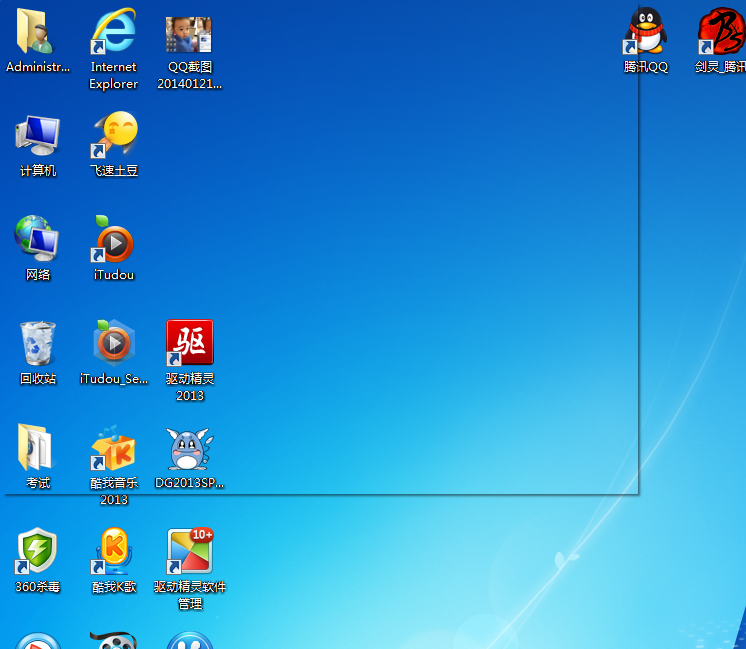Select the iTudou_Se... installer icon
746x649 pixels.
[x=113, y=345]
